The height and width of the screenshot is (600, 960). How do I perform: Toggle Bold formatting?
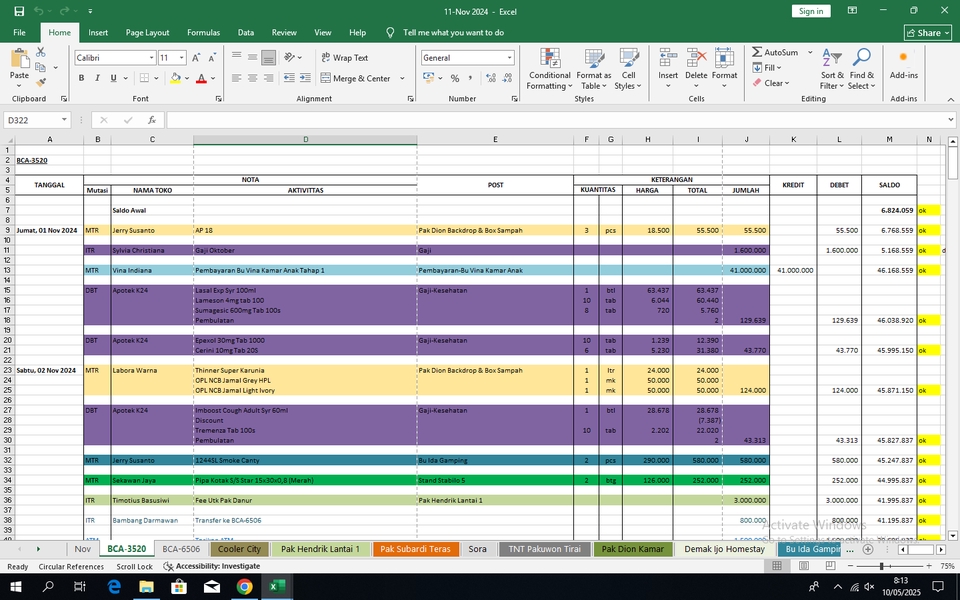[x=81, y=78]
